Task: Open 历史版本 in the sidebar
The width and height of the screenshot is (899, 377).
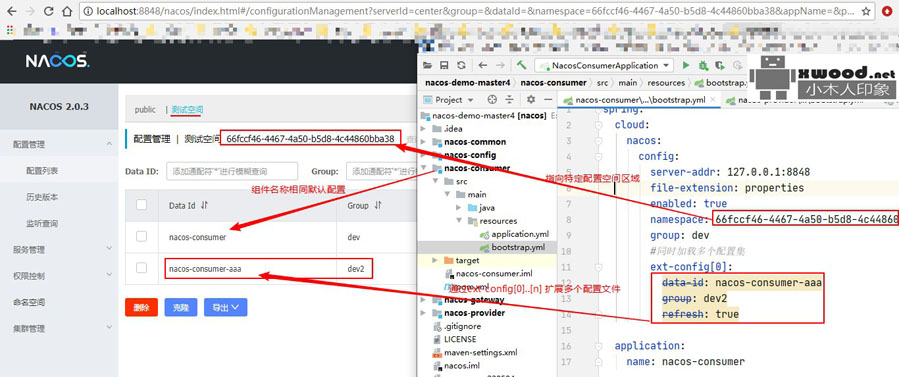Action: click(x=42, y=197)
